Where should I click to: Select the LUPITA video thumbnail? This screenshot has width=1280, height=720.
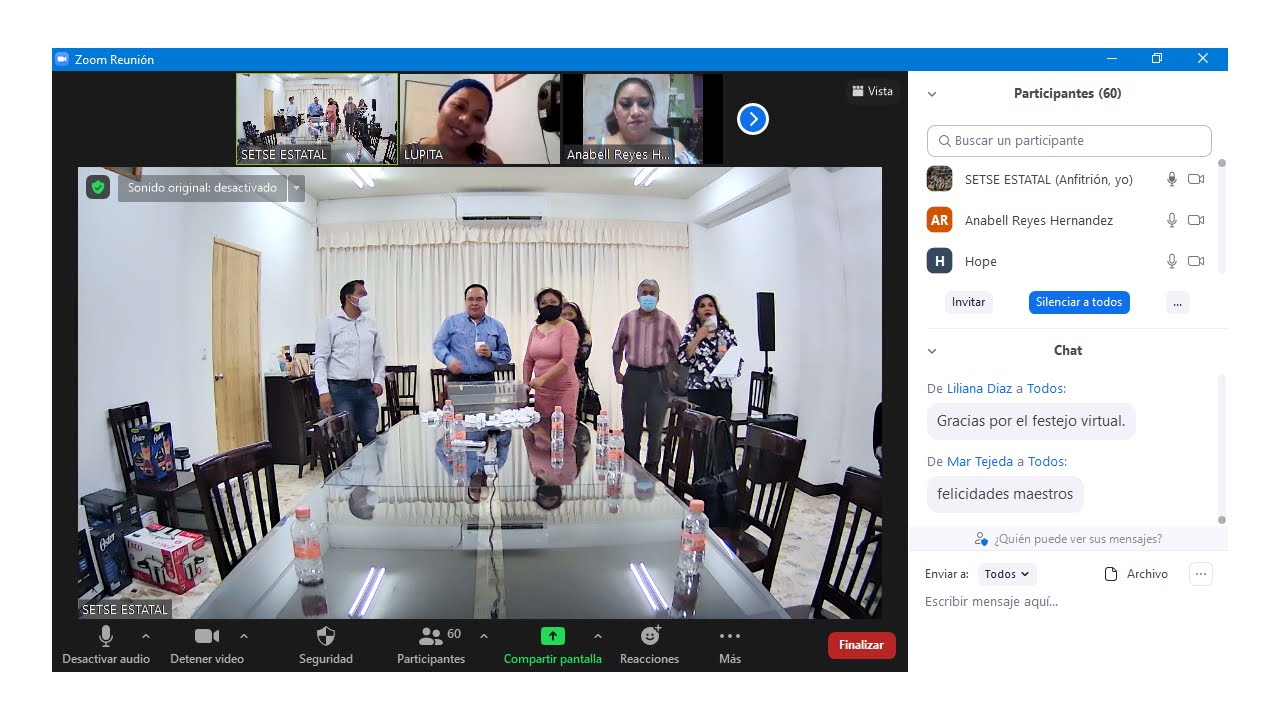pos(480,119)
